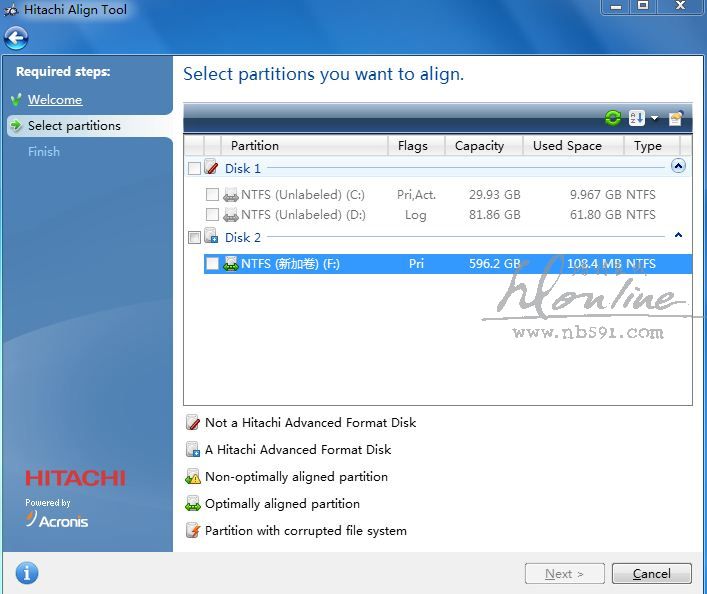Viewport: 707px width, 594px height.
Task: Open the sort options dropdown arrow
Action: point(654,118)
